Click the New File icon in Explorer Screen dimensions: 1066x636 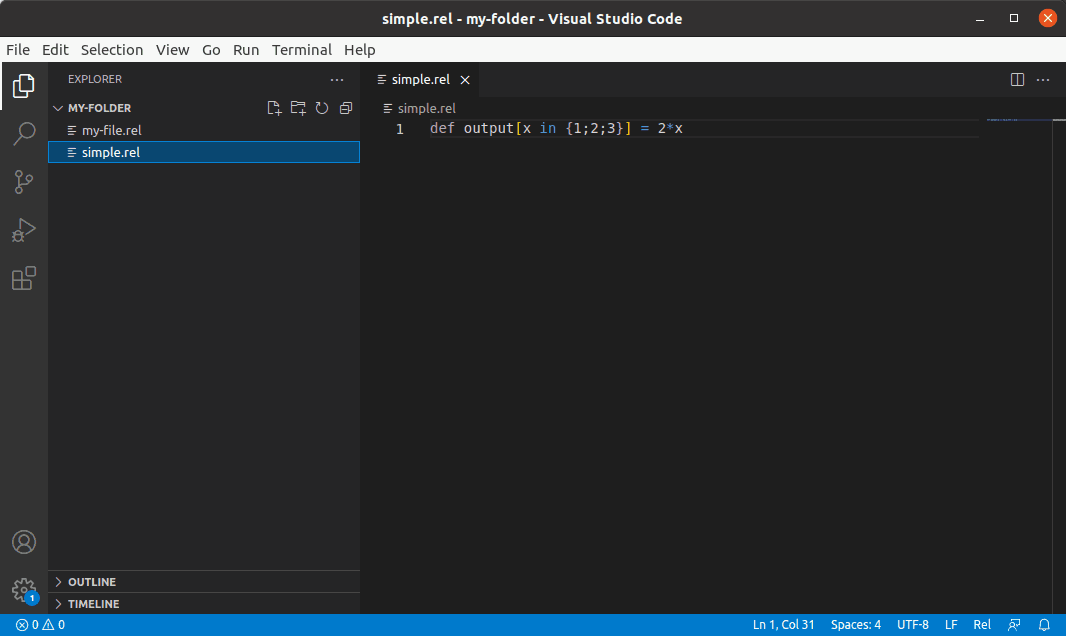click(x=274, y=108)
